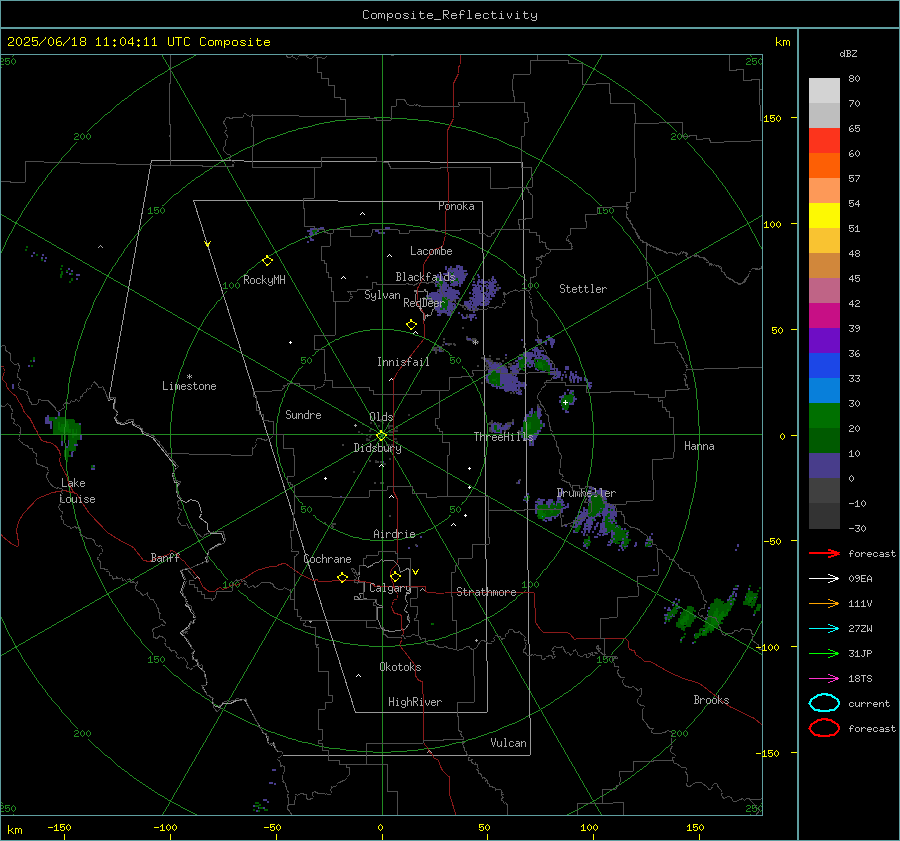Click the yellow diamond marker below RedDeer label

[411, 325]
